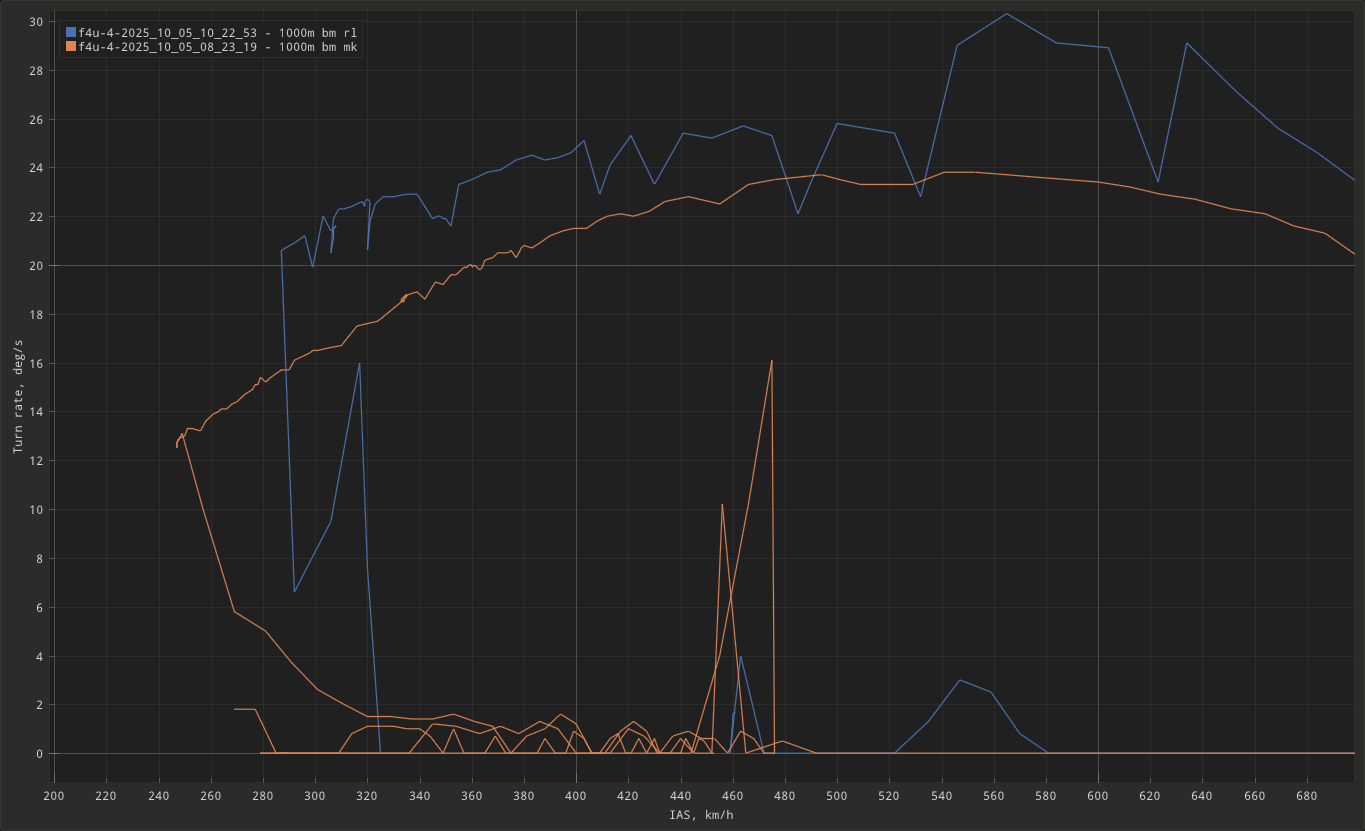Click the 600 tick on the IAS axis
The height and width of the screenshot is (831, 1365).
pyautogui.click(x=1098, y=795)
